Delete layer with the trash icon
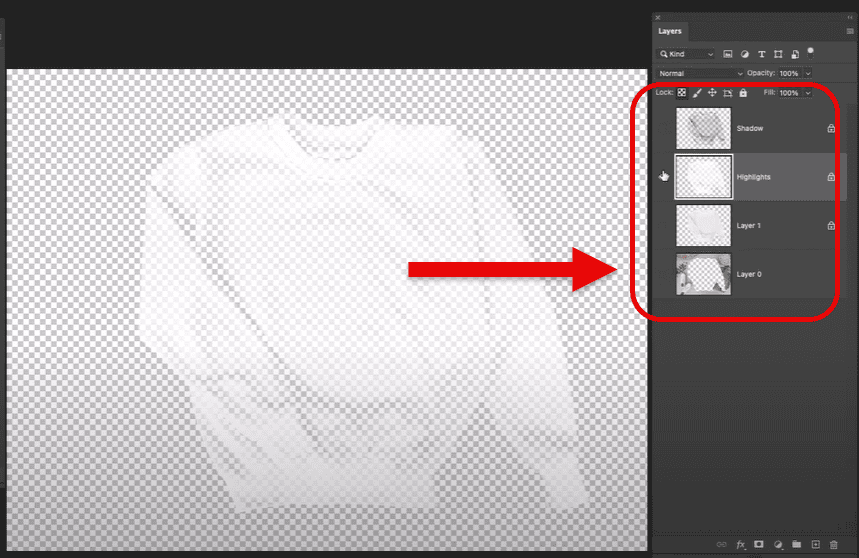 (834, 544)
